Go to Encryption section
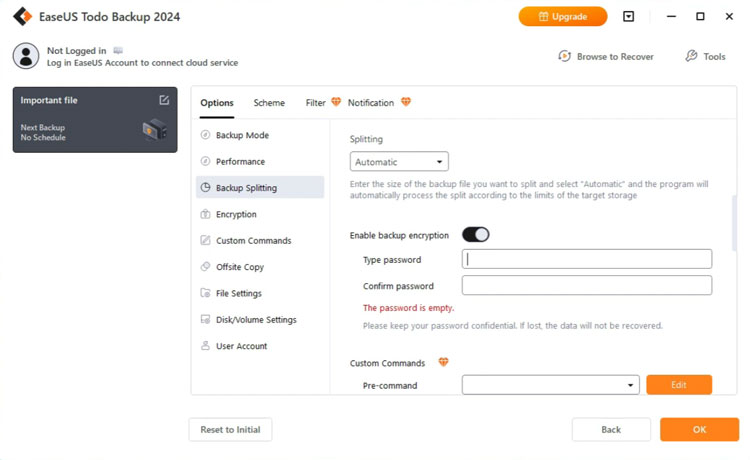 (x=260, y=214)
